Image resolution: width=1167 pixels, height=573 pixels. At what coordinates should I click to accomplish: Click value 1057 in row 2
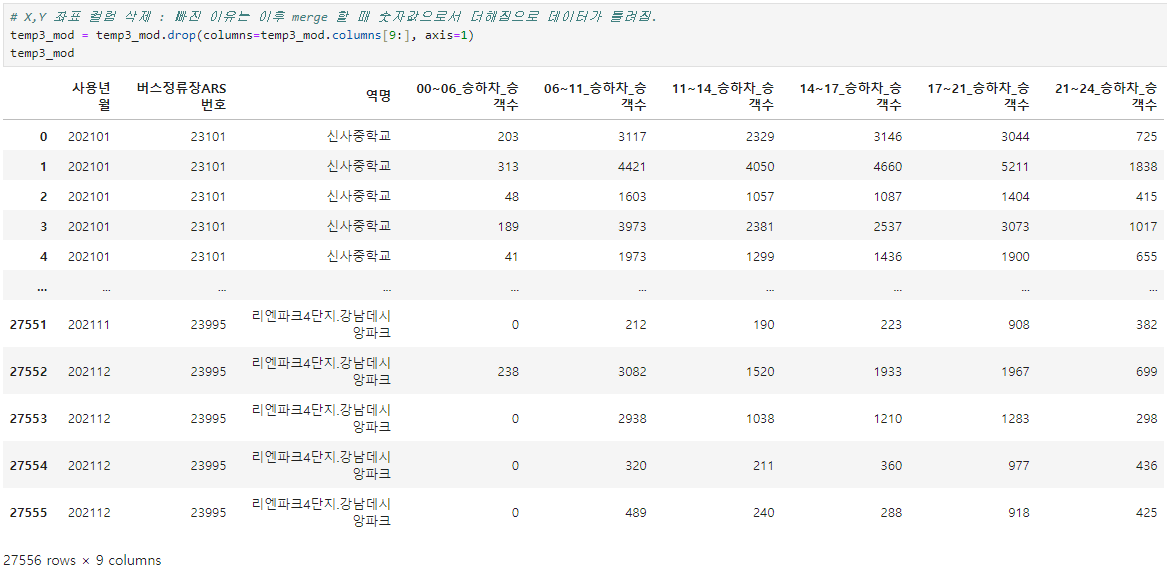coord(760,196)
